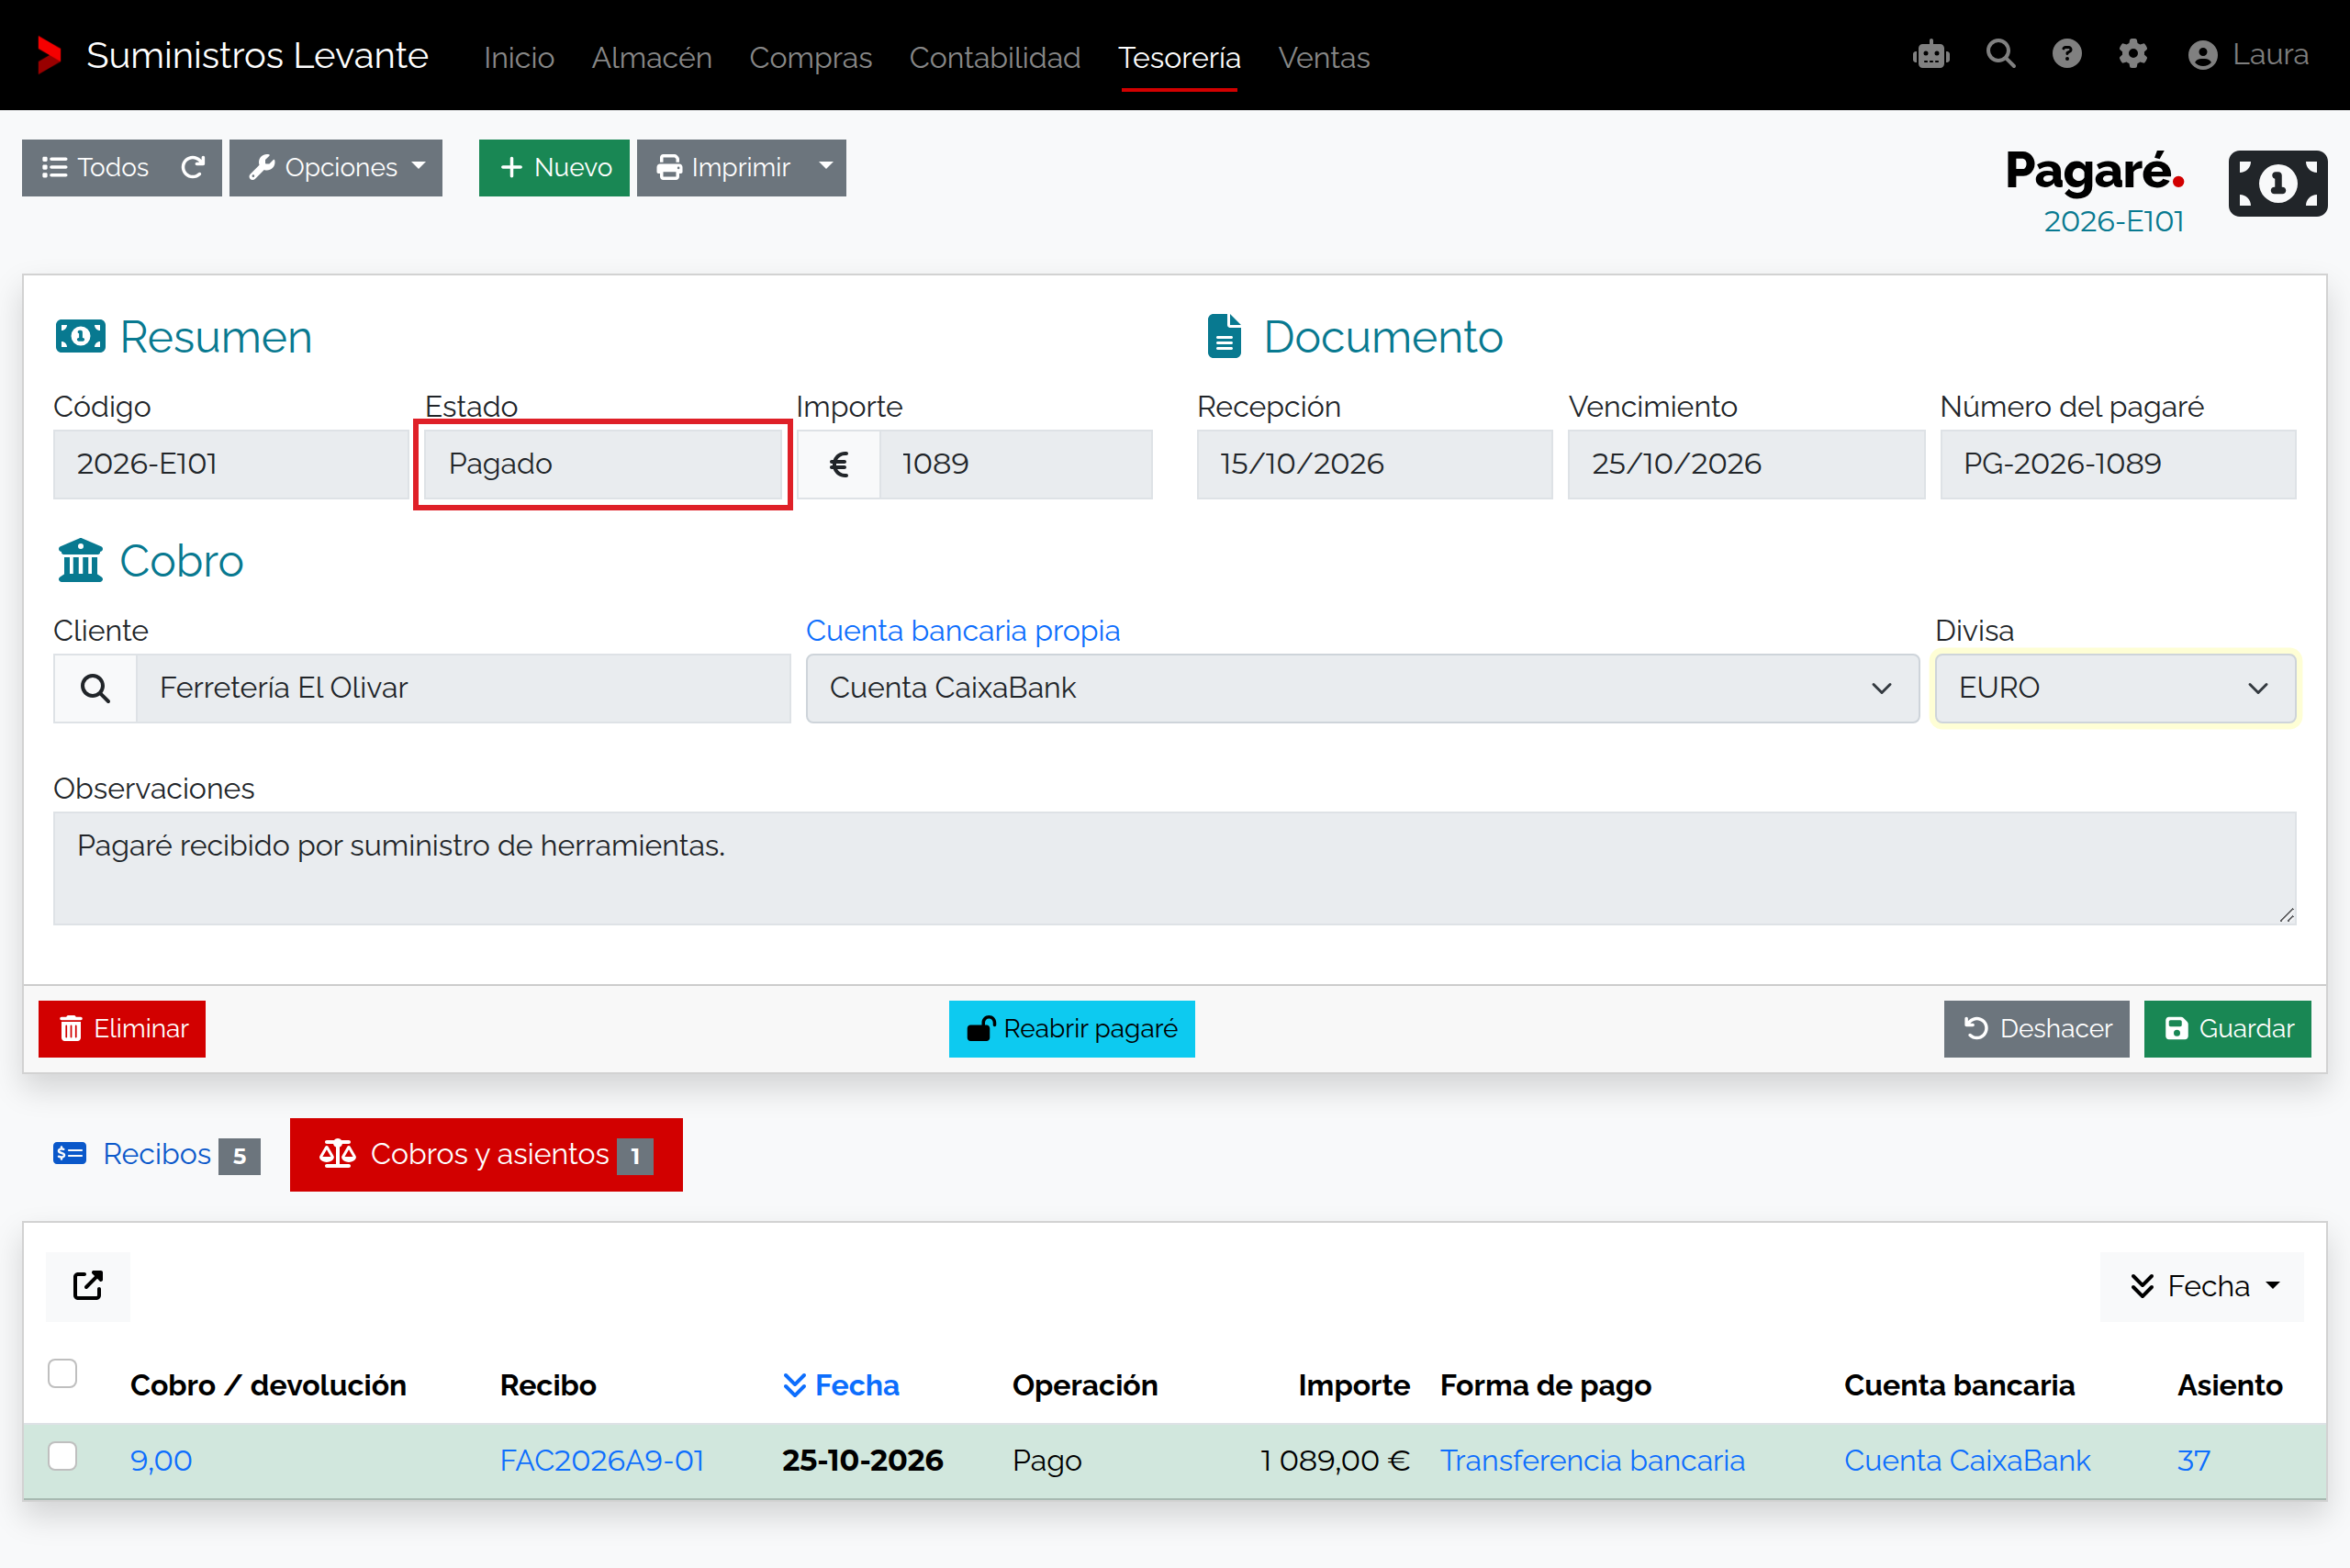
Task: Toggle the select-all checkbox in table header
Action: click(63, 1374)
